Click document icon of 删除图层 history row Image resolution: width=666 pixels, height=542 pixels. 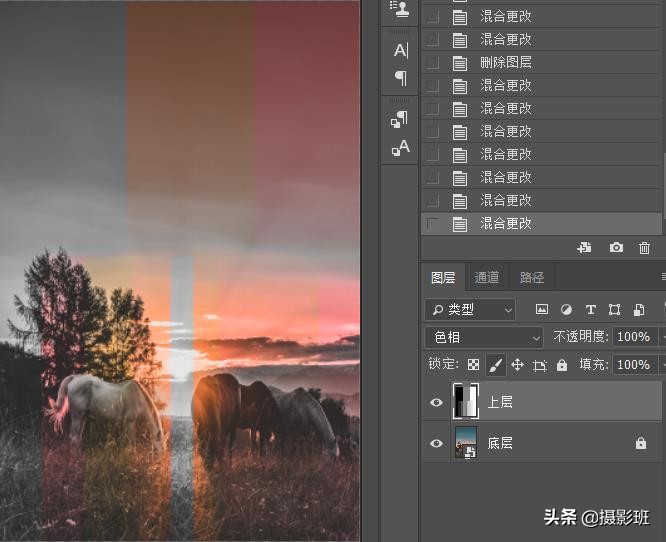tap(460, 63)
